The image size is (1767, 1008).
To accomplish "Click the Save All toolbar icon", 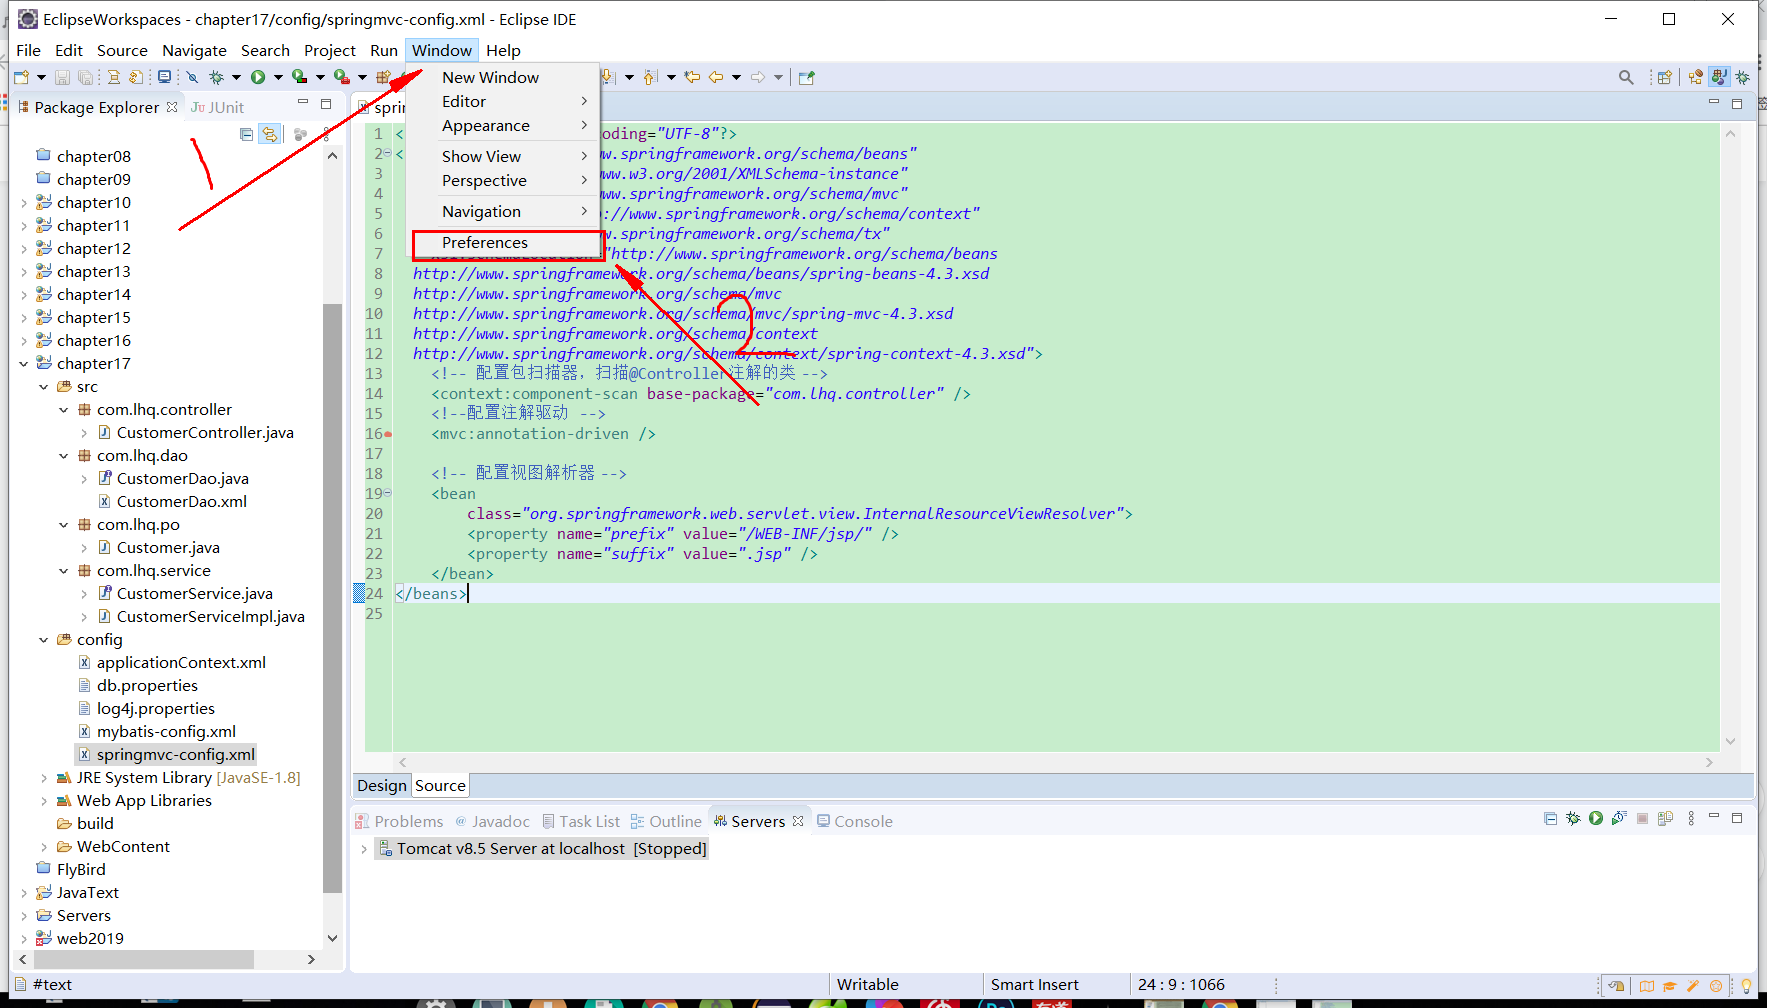I will pyautogui.click(x=86, y=77).
